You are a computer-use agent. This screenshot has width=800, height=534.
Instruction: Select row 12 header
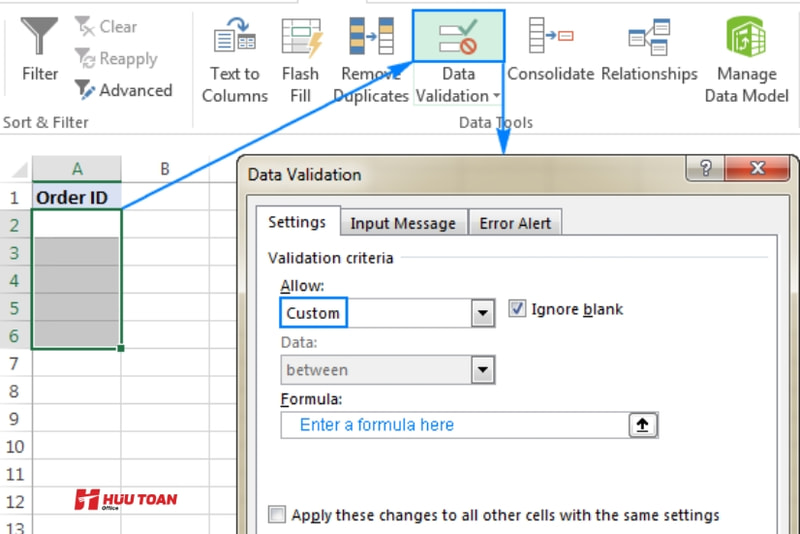[x=14, y=502]
